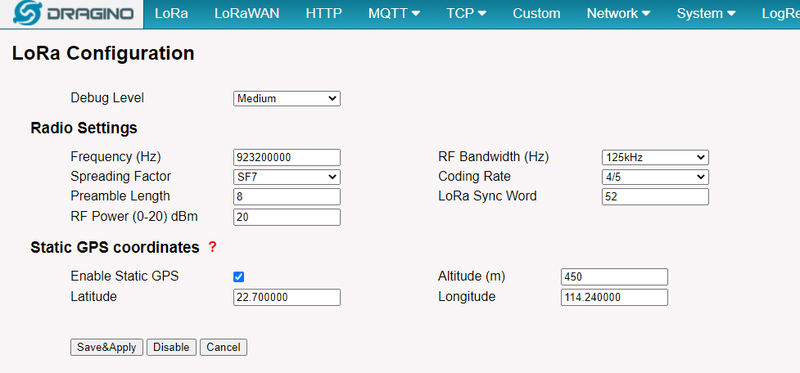800x373 pixels.
Task: Open the Custom menu tab
Action: 536,14
